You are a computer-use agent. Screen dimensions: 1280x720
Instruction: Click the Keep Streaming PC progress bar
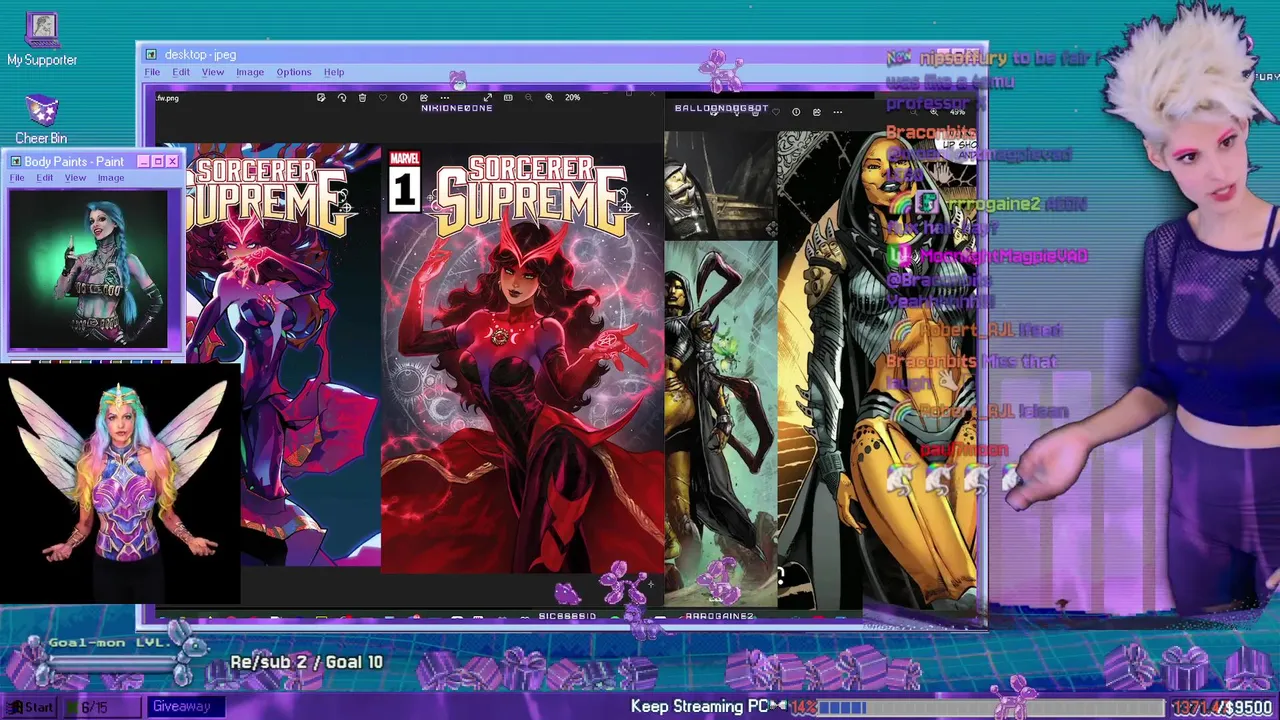point(992,707)
